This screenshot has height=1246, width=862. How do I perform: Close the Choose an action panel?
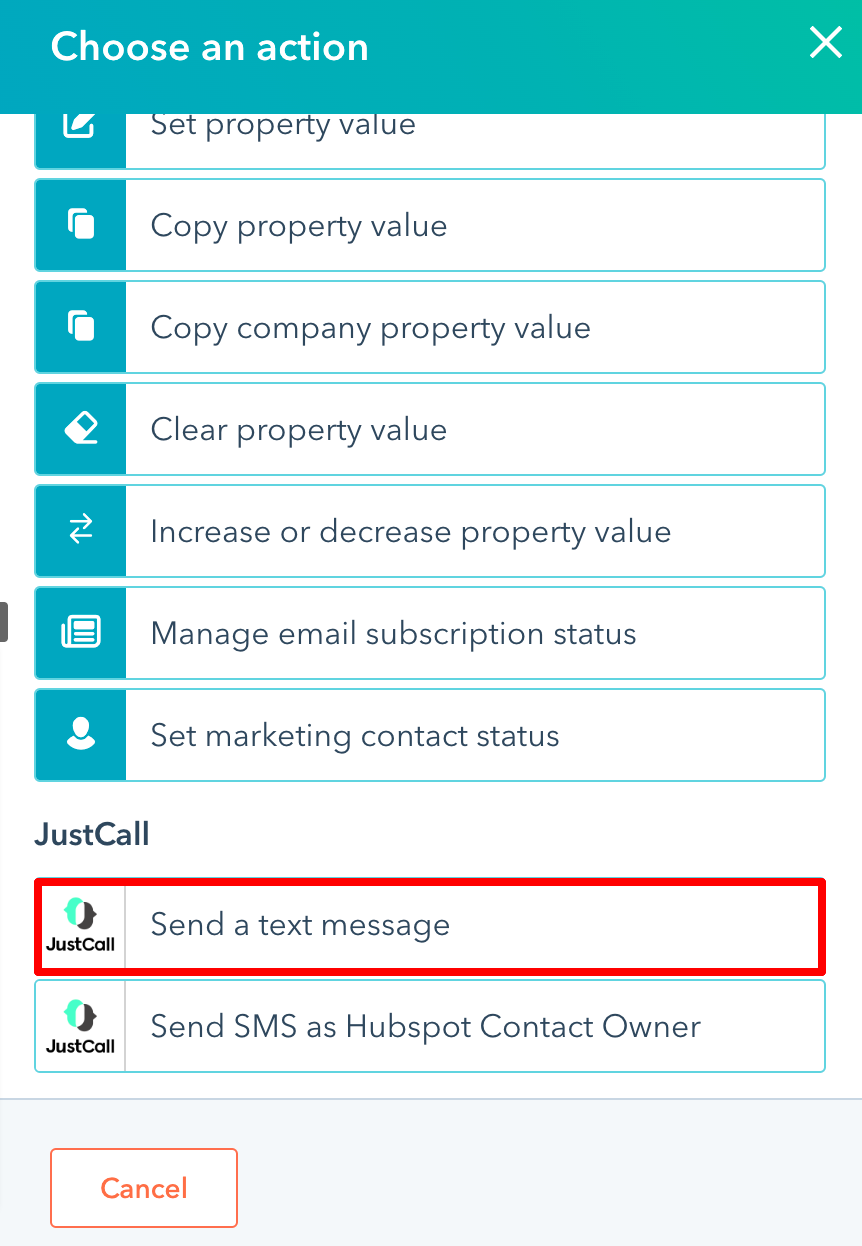point(826,43)
